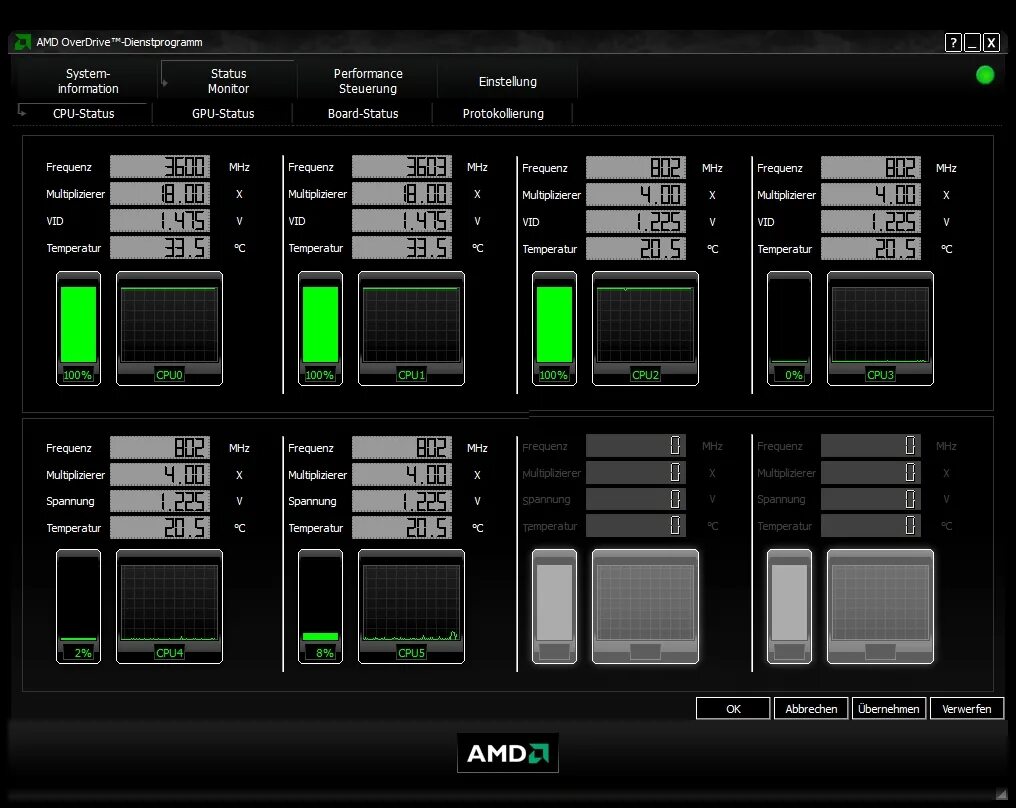Click CPU2's 1.225 VID value
The height and width of the screenshot is (808, 1016).
point(636,222)
